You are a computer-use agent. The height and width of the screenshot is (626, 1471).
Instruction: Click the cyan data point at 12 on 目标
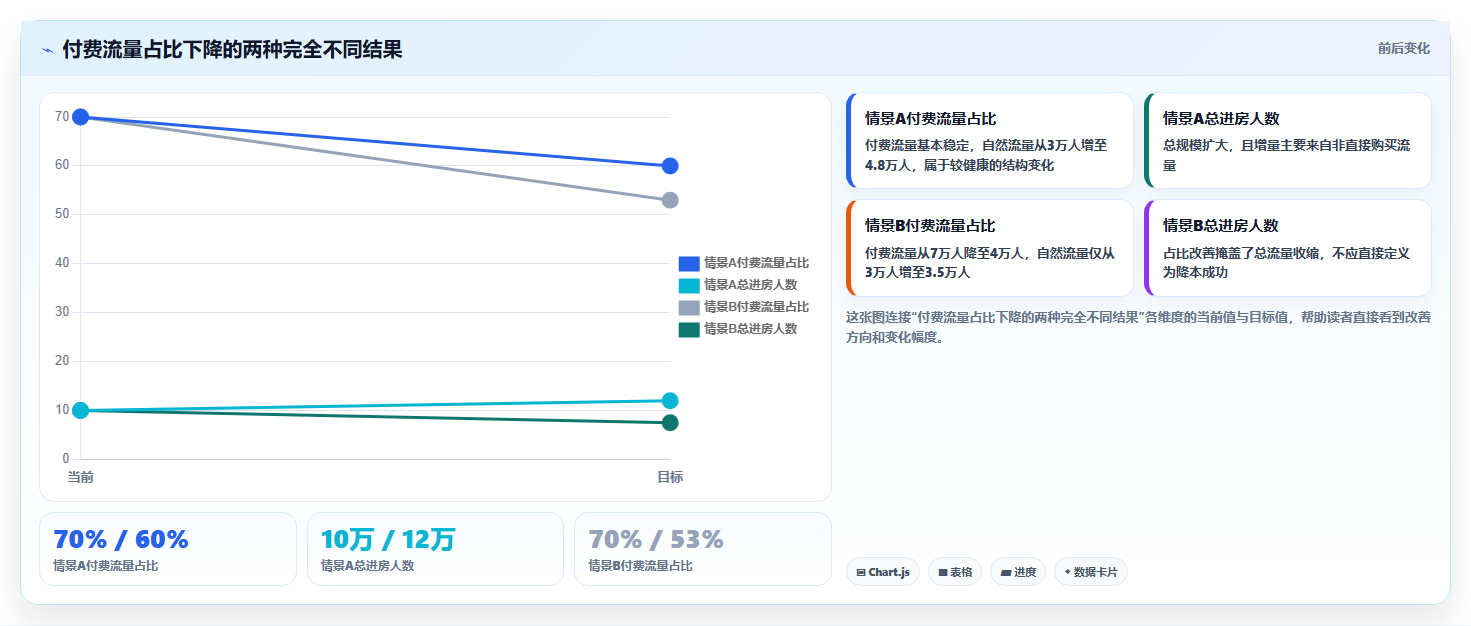[x=670, y=401]
